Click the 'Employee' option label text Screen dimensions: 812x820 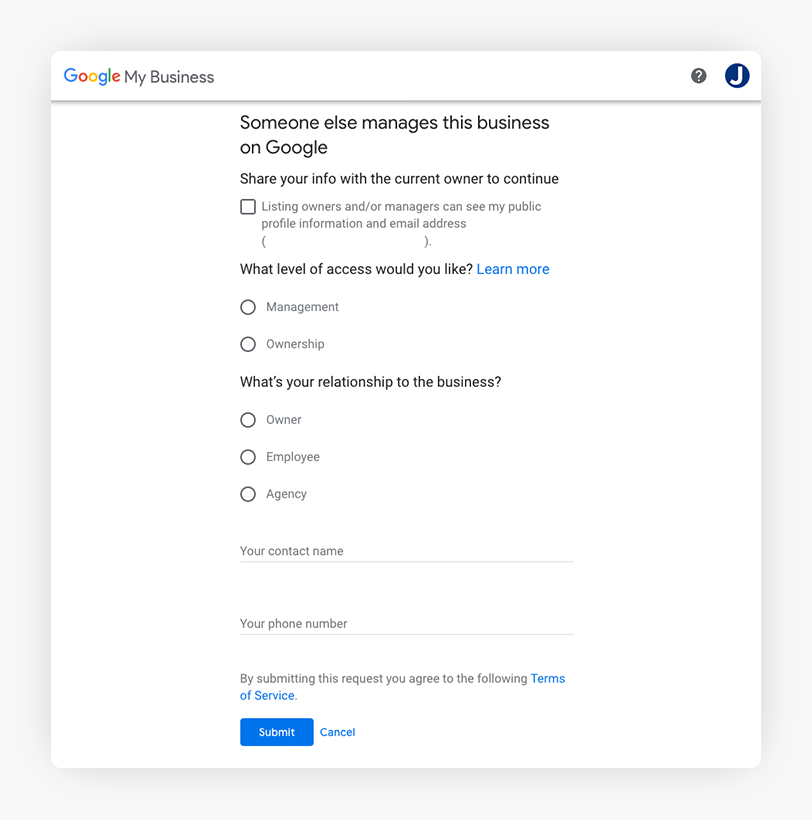coord(293,457)
